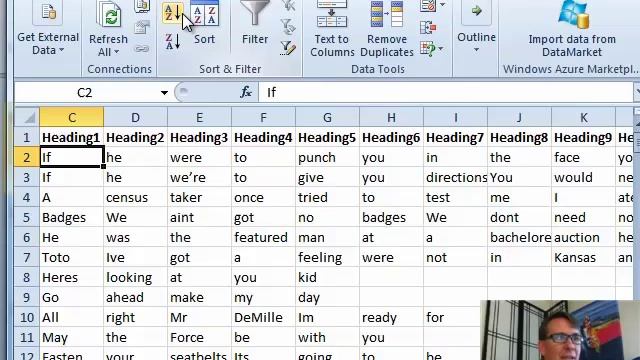Click the Name Box showing C2

[x=84, y=93]
